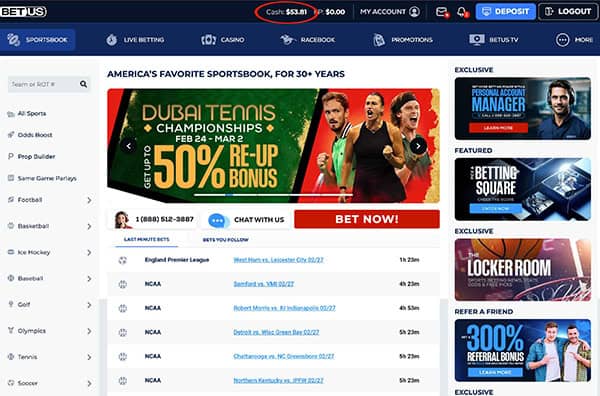Screen dimensions: 600x396
Task: Click the Live Betting stopwatch icon
Action: 111,39
